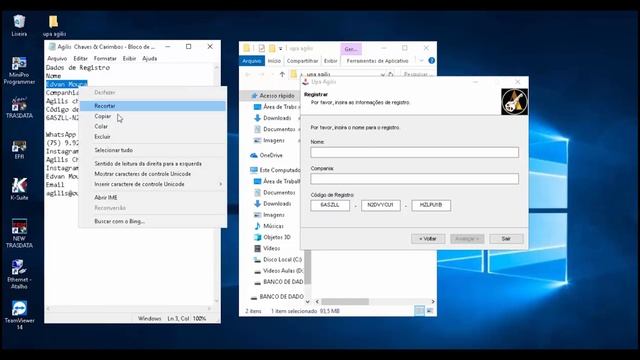The height and width of the screenshot is (360, 640).
Task: Open the NEW TRASDATA desktop shortcut
Action: (x=19, y=233)
